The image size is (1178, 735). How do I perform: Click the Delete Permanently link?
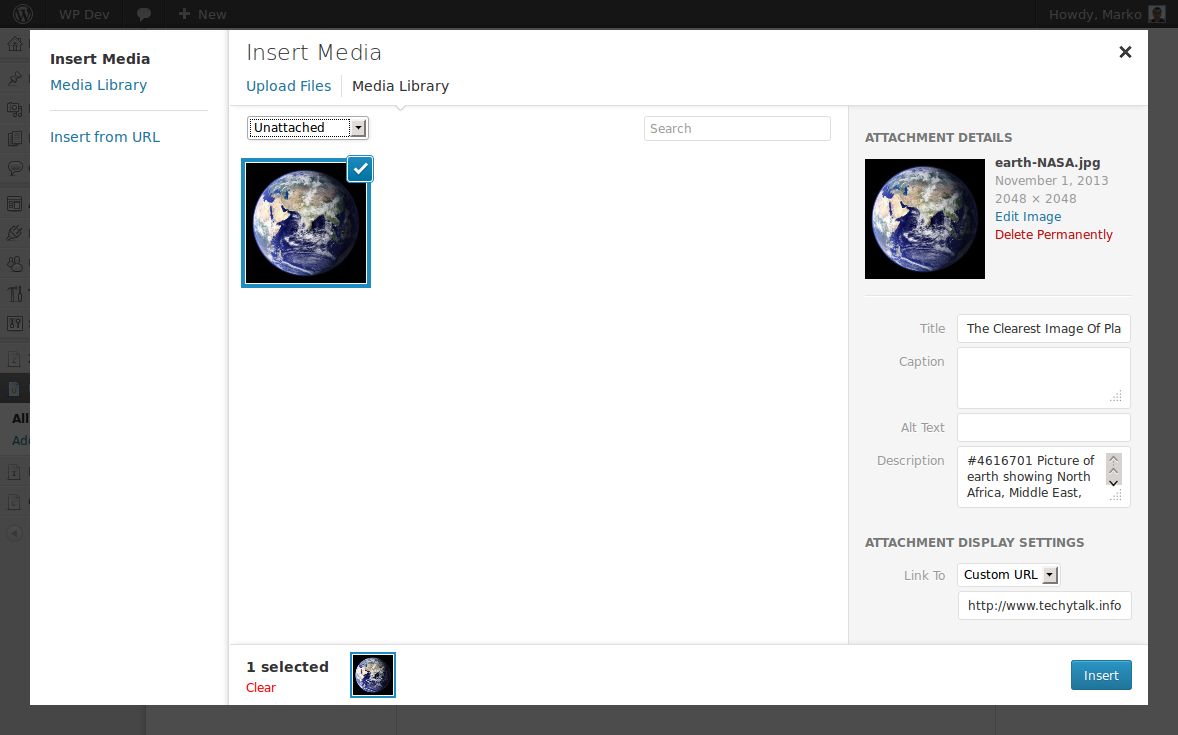pyautogui.click(x=1053, y=234)
